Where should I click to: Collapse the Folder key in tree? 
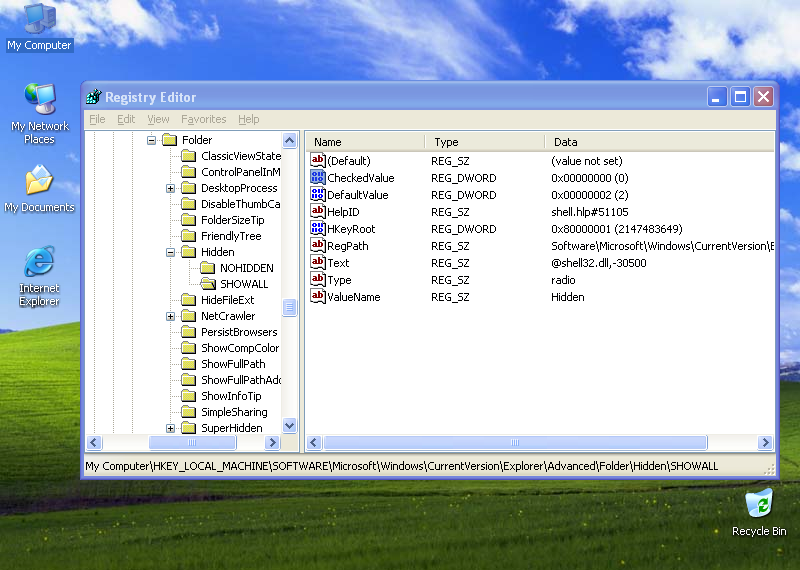tap(152, 140)
